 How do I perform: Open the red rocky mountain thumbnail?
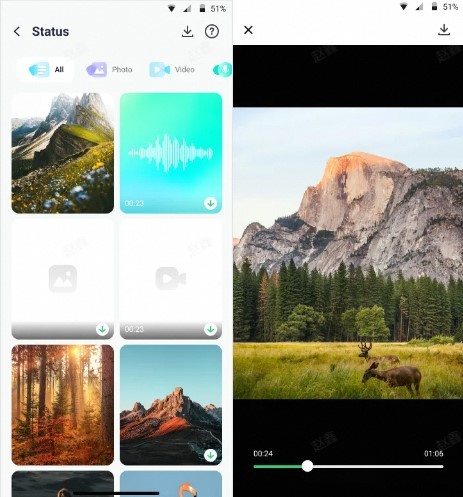pyautogui.click(x=171, y=405)
